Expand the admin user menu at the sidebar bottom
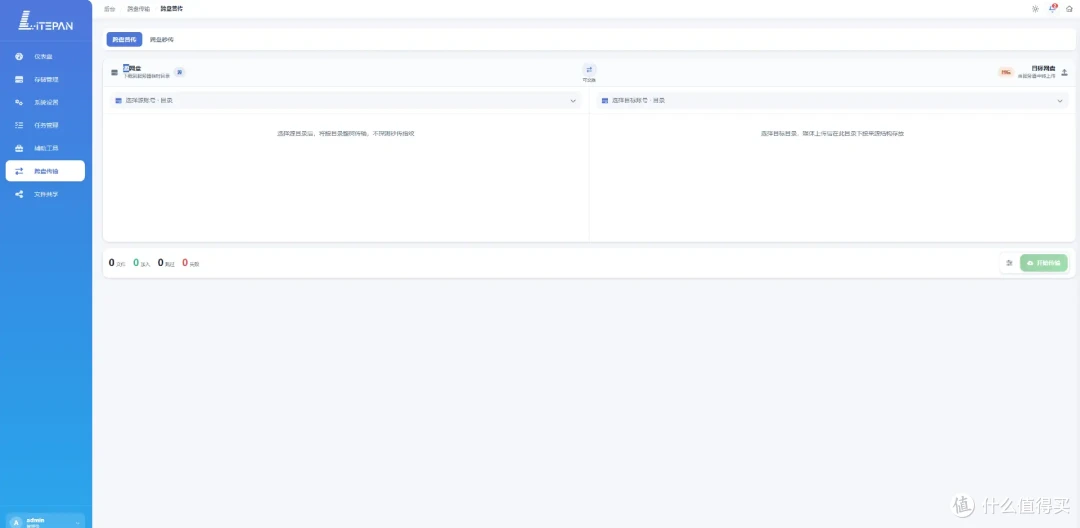The width and height of the screenshot is (1080, 528). (x=45, y=522)
